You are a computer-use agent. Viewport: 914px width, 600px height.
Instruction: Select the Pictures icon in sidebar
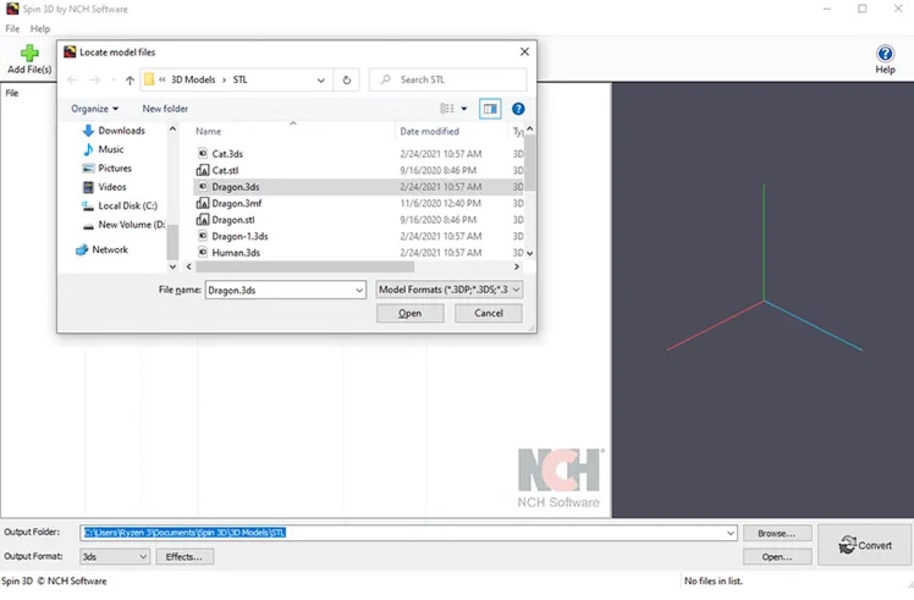pyautogui.click(x=89, y=168)
